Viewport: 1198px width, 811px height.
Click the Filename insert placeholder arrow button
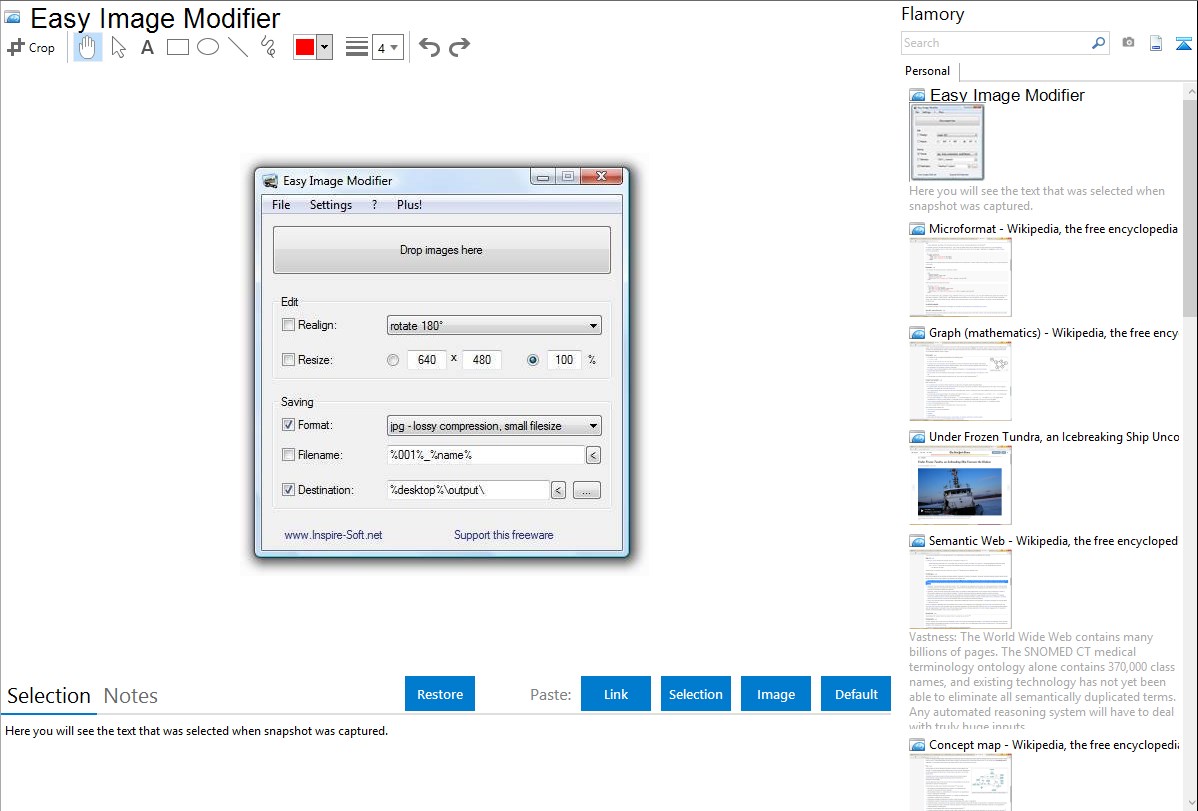click(x=593, y=456)
